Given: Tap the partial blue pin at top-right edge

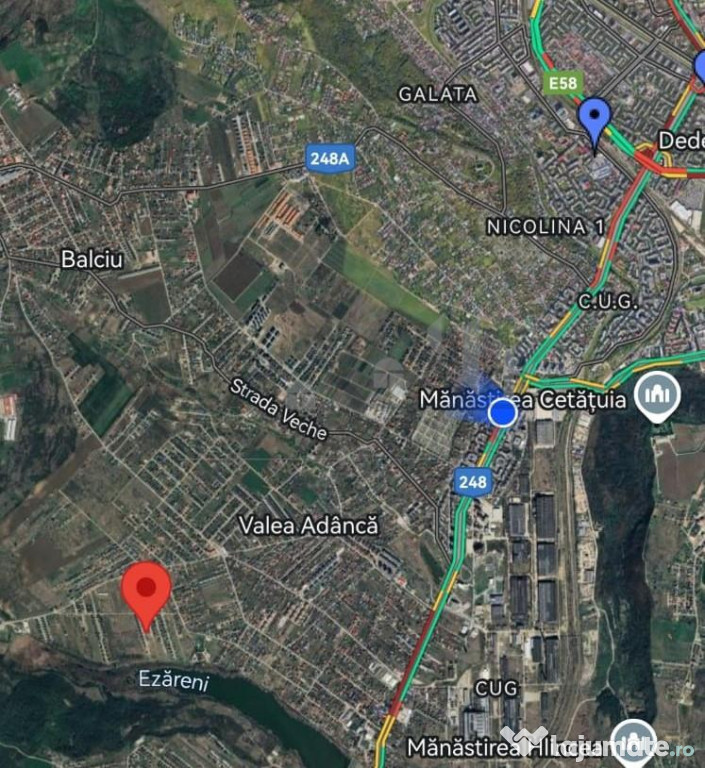Looking at the screenshot, I should 700,67.
